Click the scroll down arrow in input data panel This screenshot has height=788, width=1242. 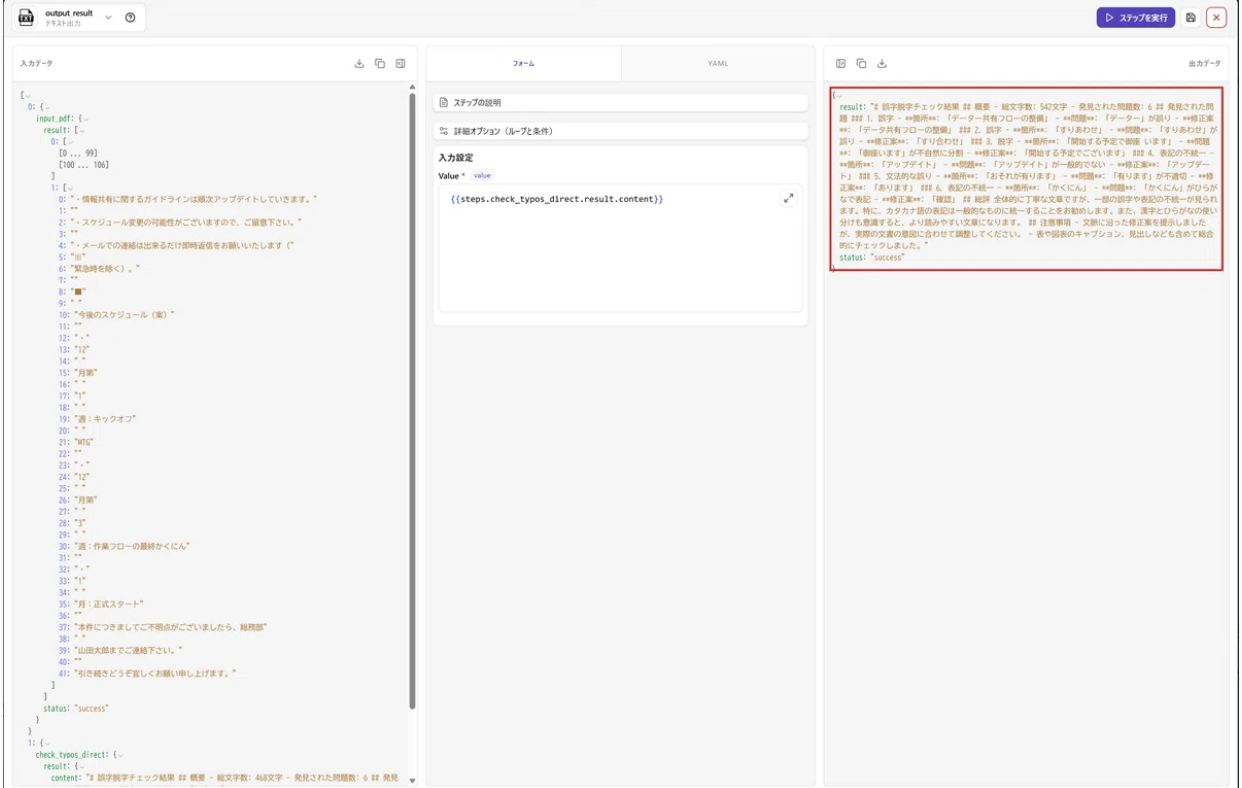412,781
